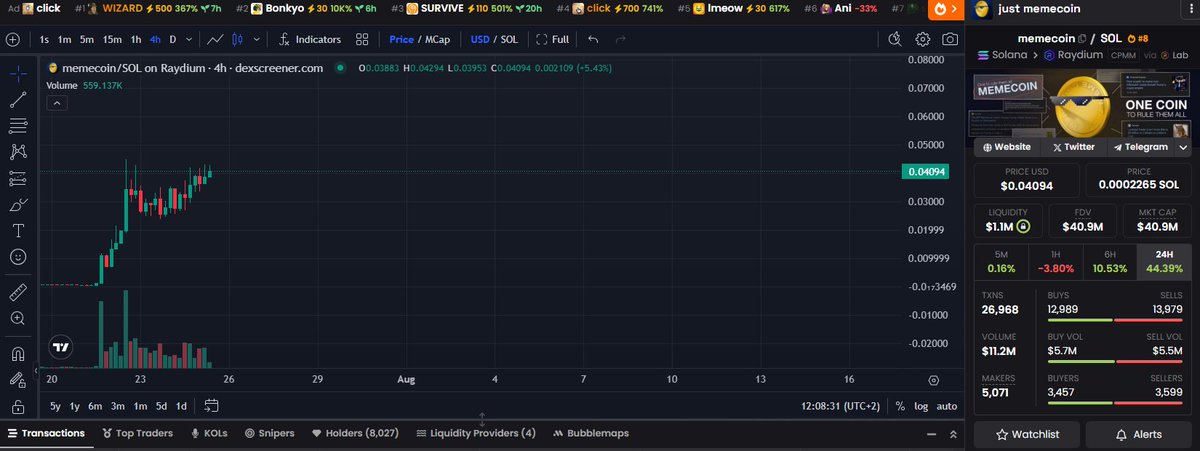This screenshot has height=451, width=1200.
Task: Select the chart patterns tool
Action: 17,152
